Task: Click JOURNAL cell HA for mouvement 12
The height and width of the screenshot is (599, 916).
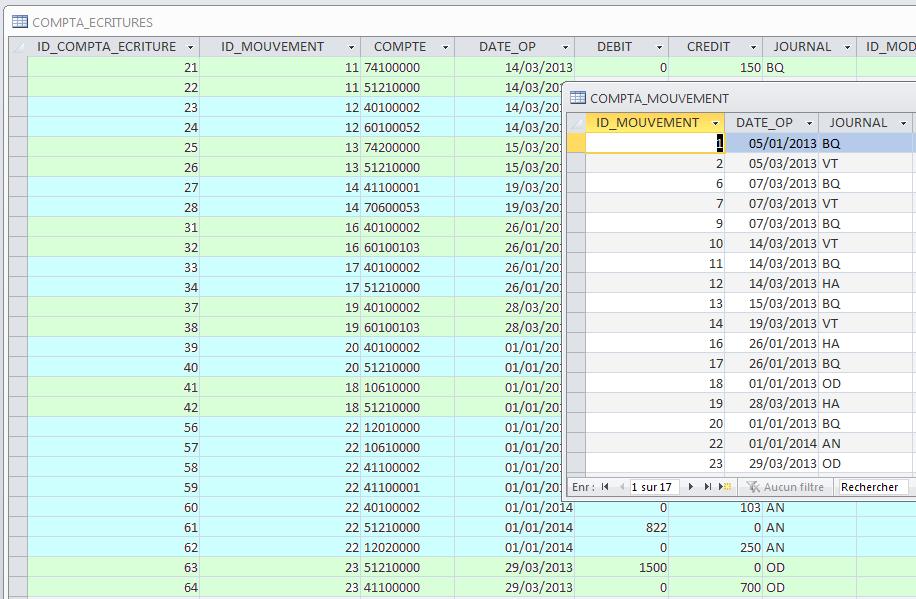Action: pos(865,283)
